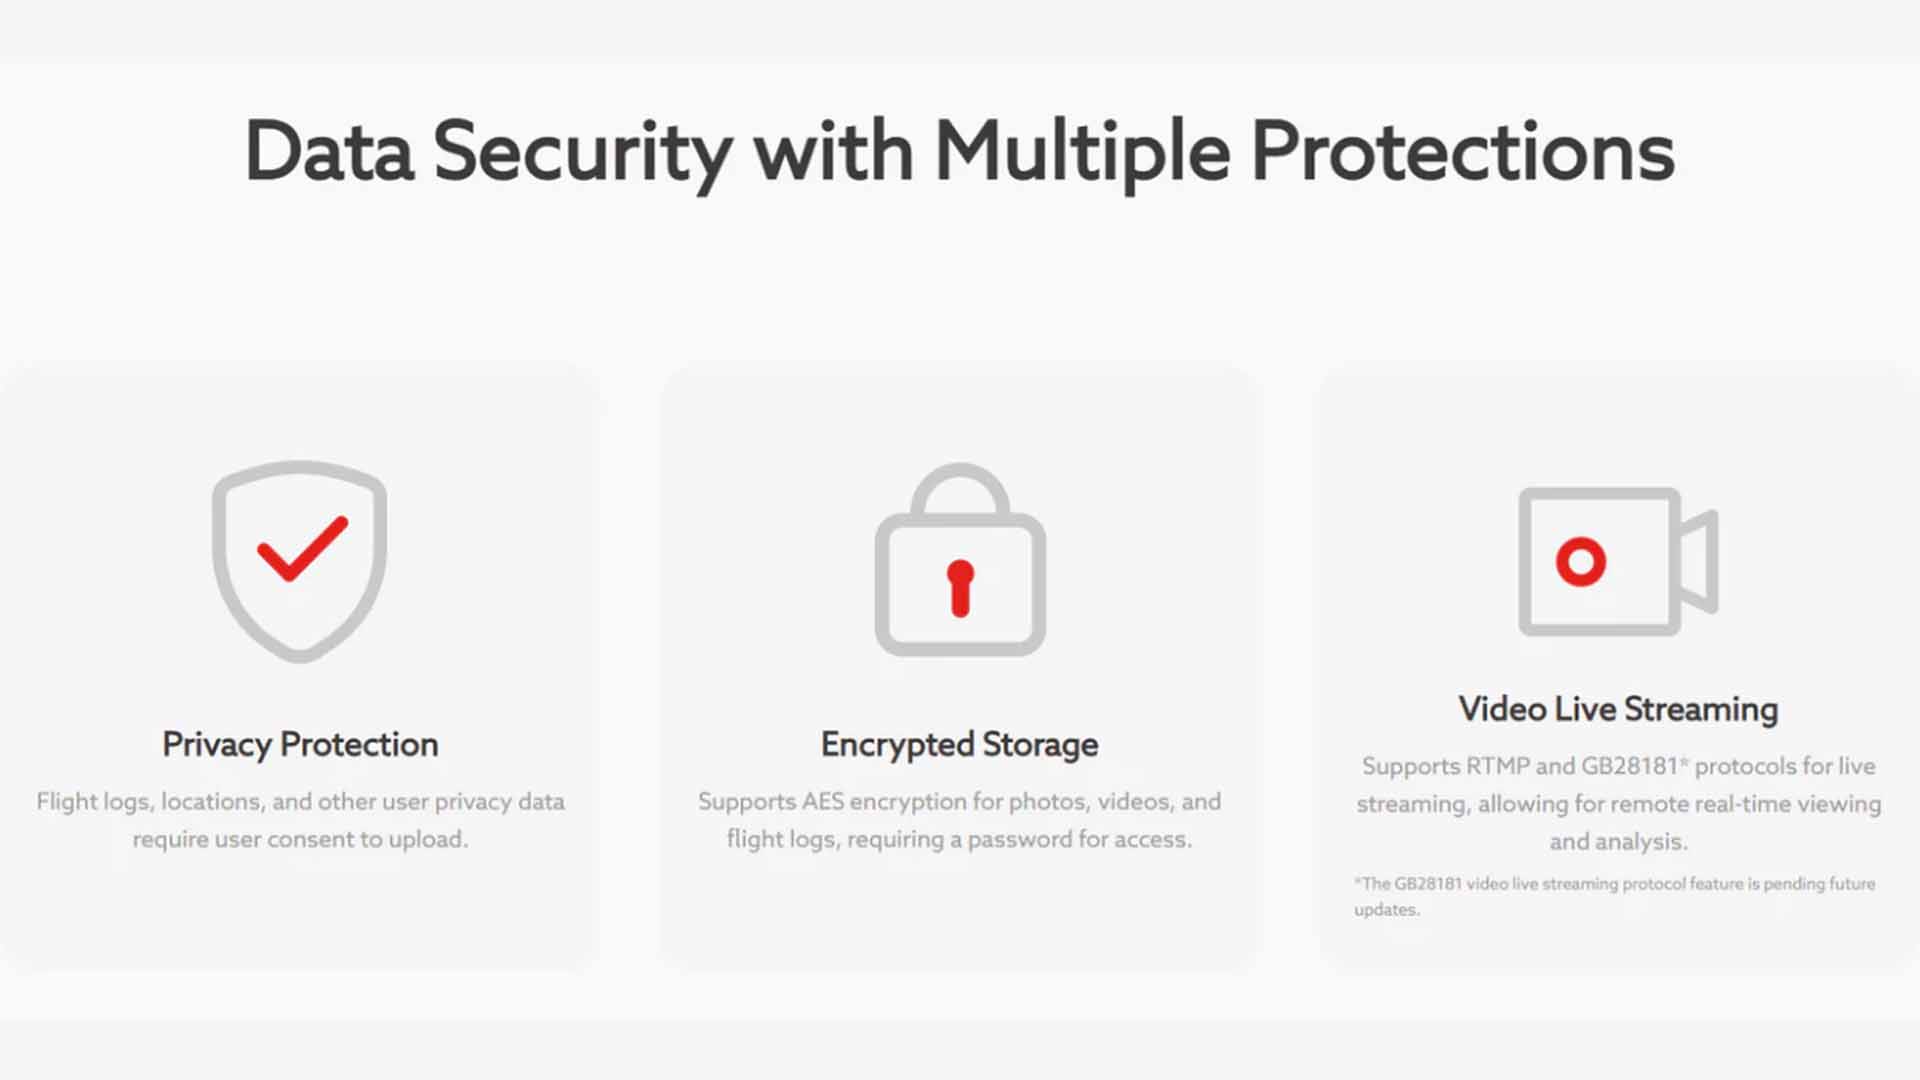Click the word Protections in the main title
This screenshot has width=1920, height=1080.
click(1463, 152)
